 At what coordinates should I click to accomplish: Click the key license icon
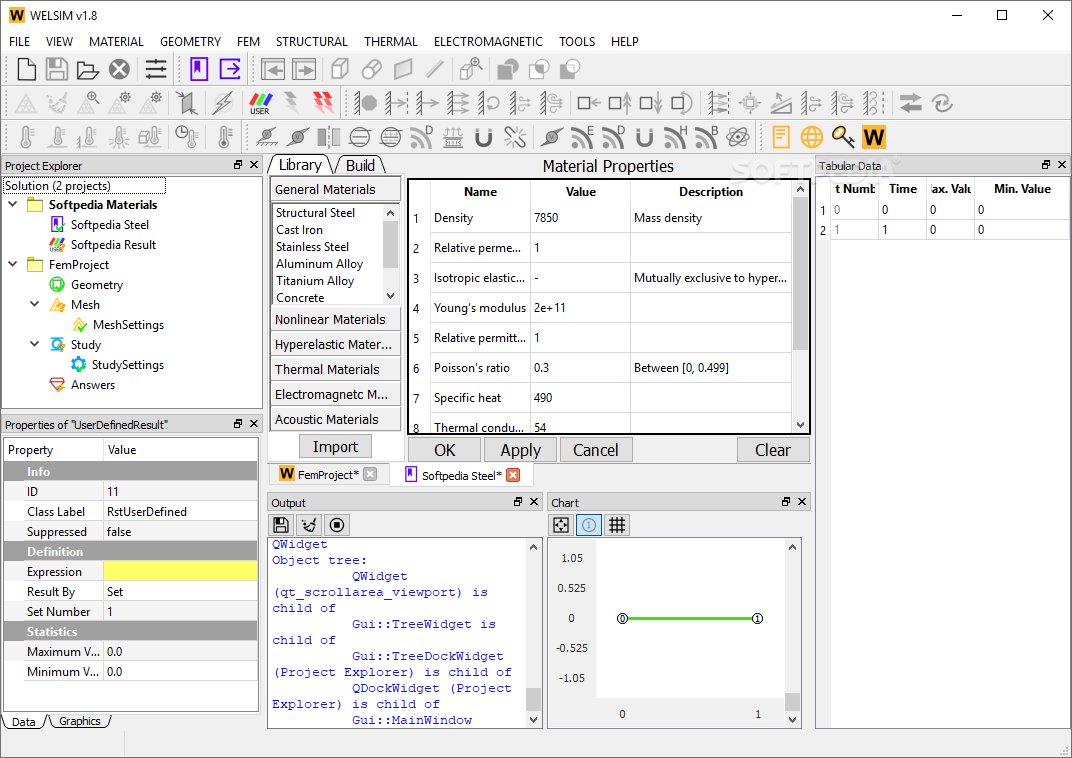click(843, 137)
